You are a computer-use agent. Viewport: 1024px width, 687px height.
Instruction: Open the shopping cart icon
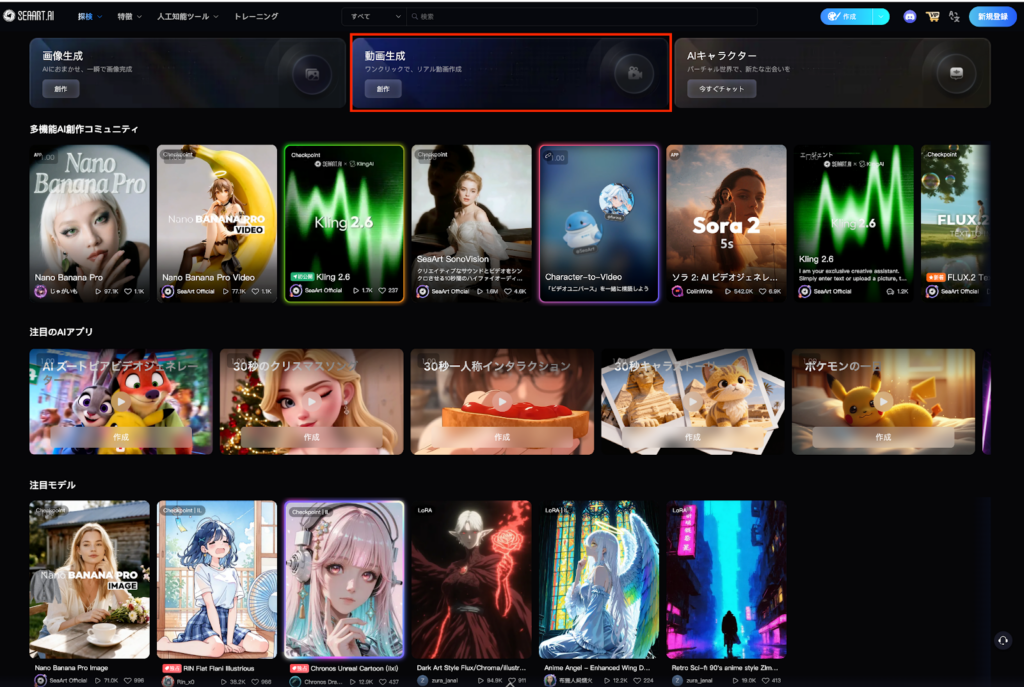click(932, 17)
